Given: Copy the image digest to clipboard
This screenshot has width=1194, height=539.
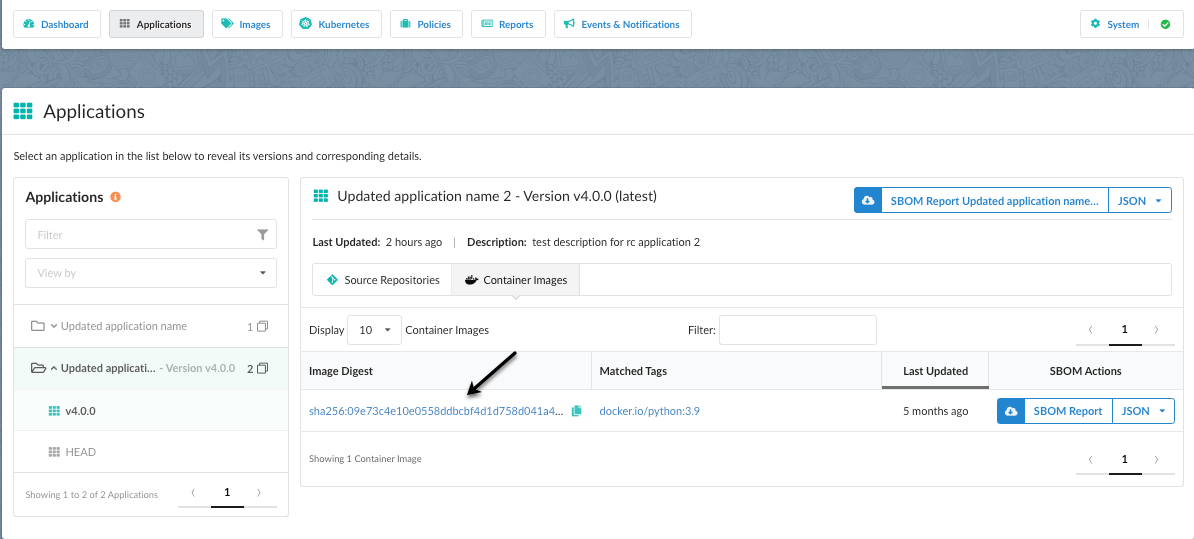Looking at the screenshot, I should pyautogui.click(x=576, y=411).
